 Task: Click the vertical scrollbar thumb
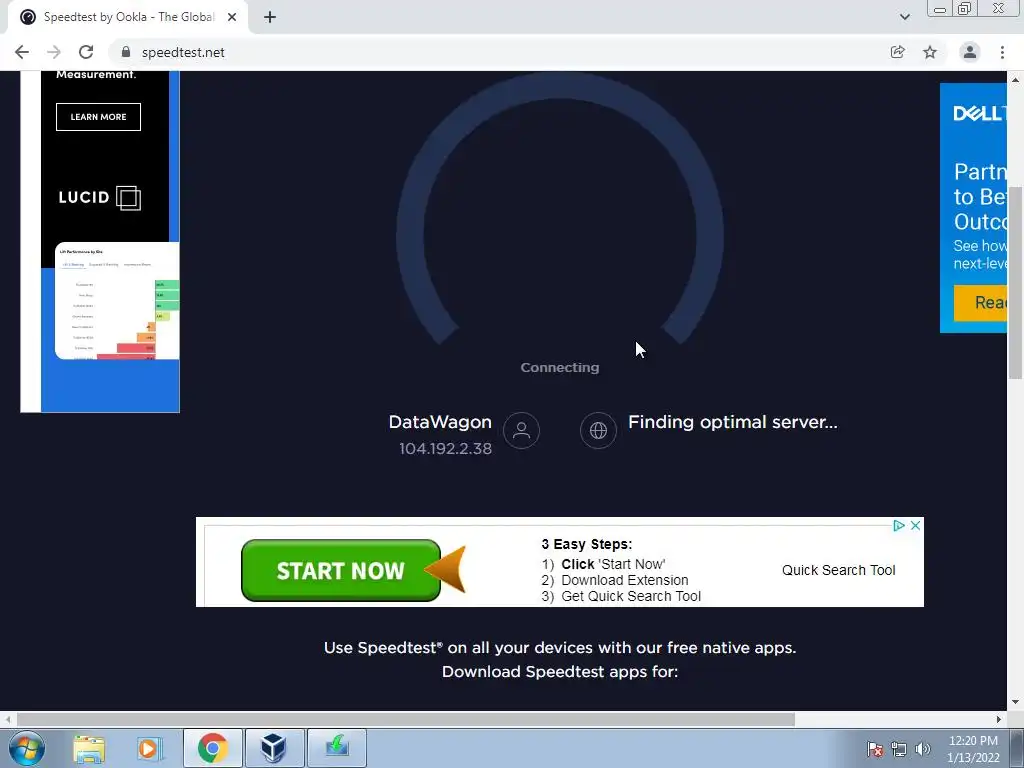click(1015, 282)
